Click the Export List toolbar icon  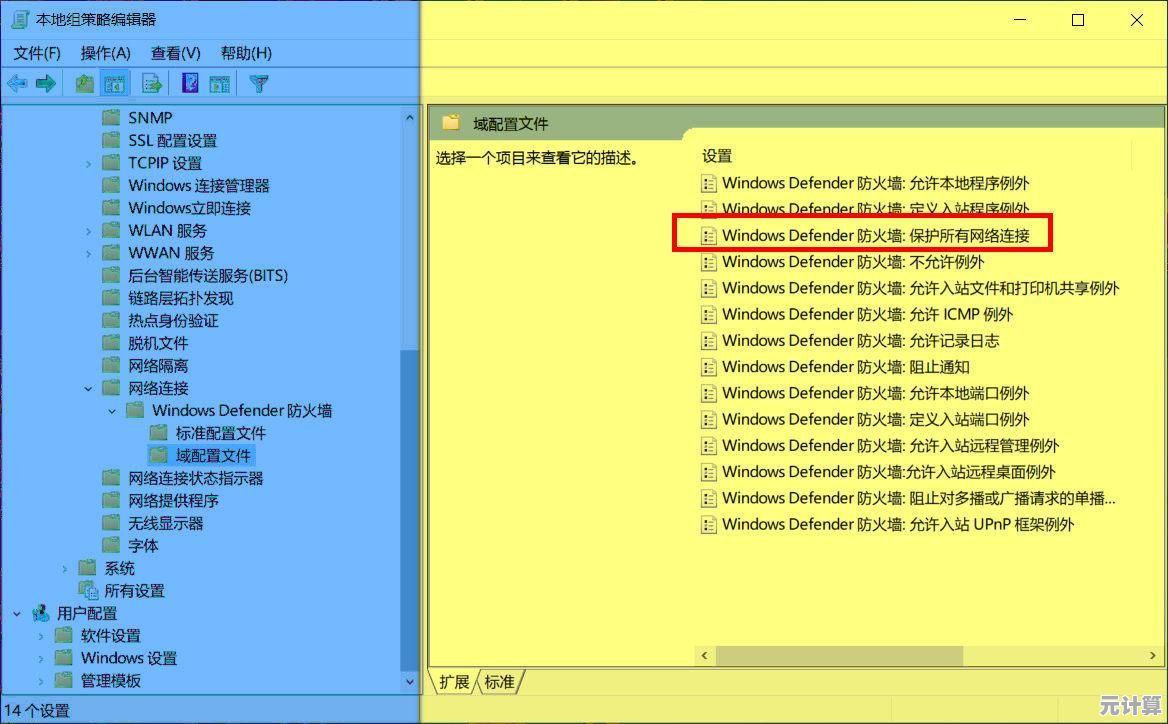152,83
